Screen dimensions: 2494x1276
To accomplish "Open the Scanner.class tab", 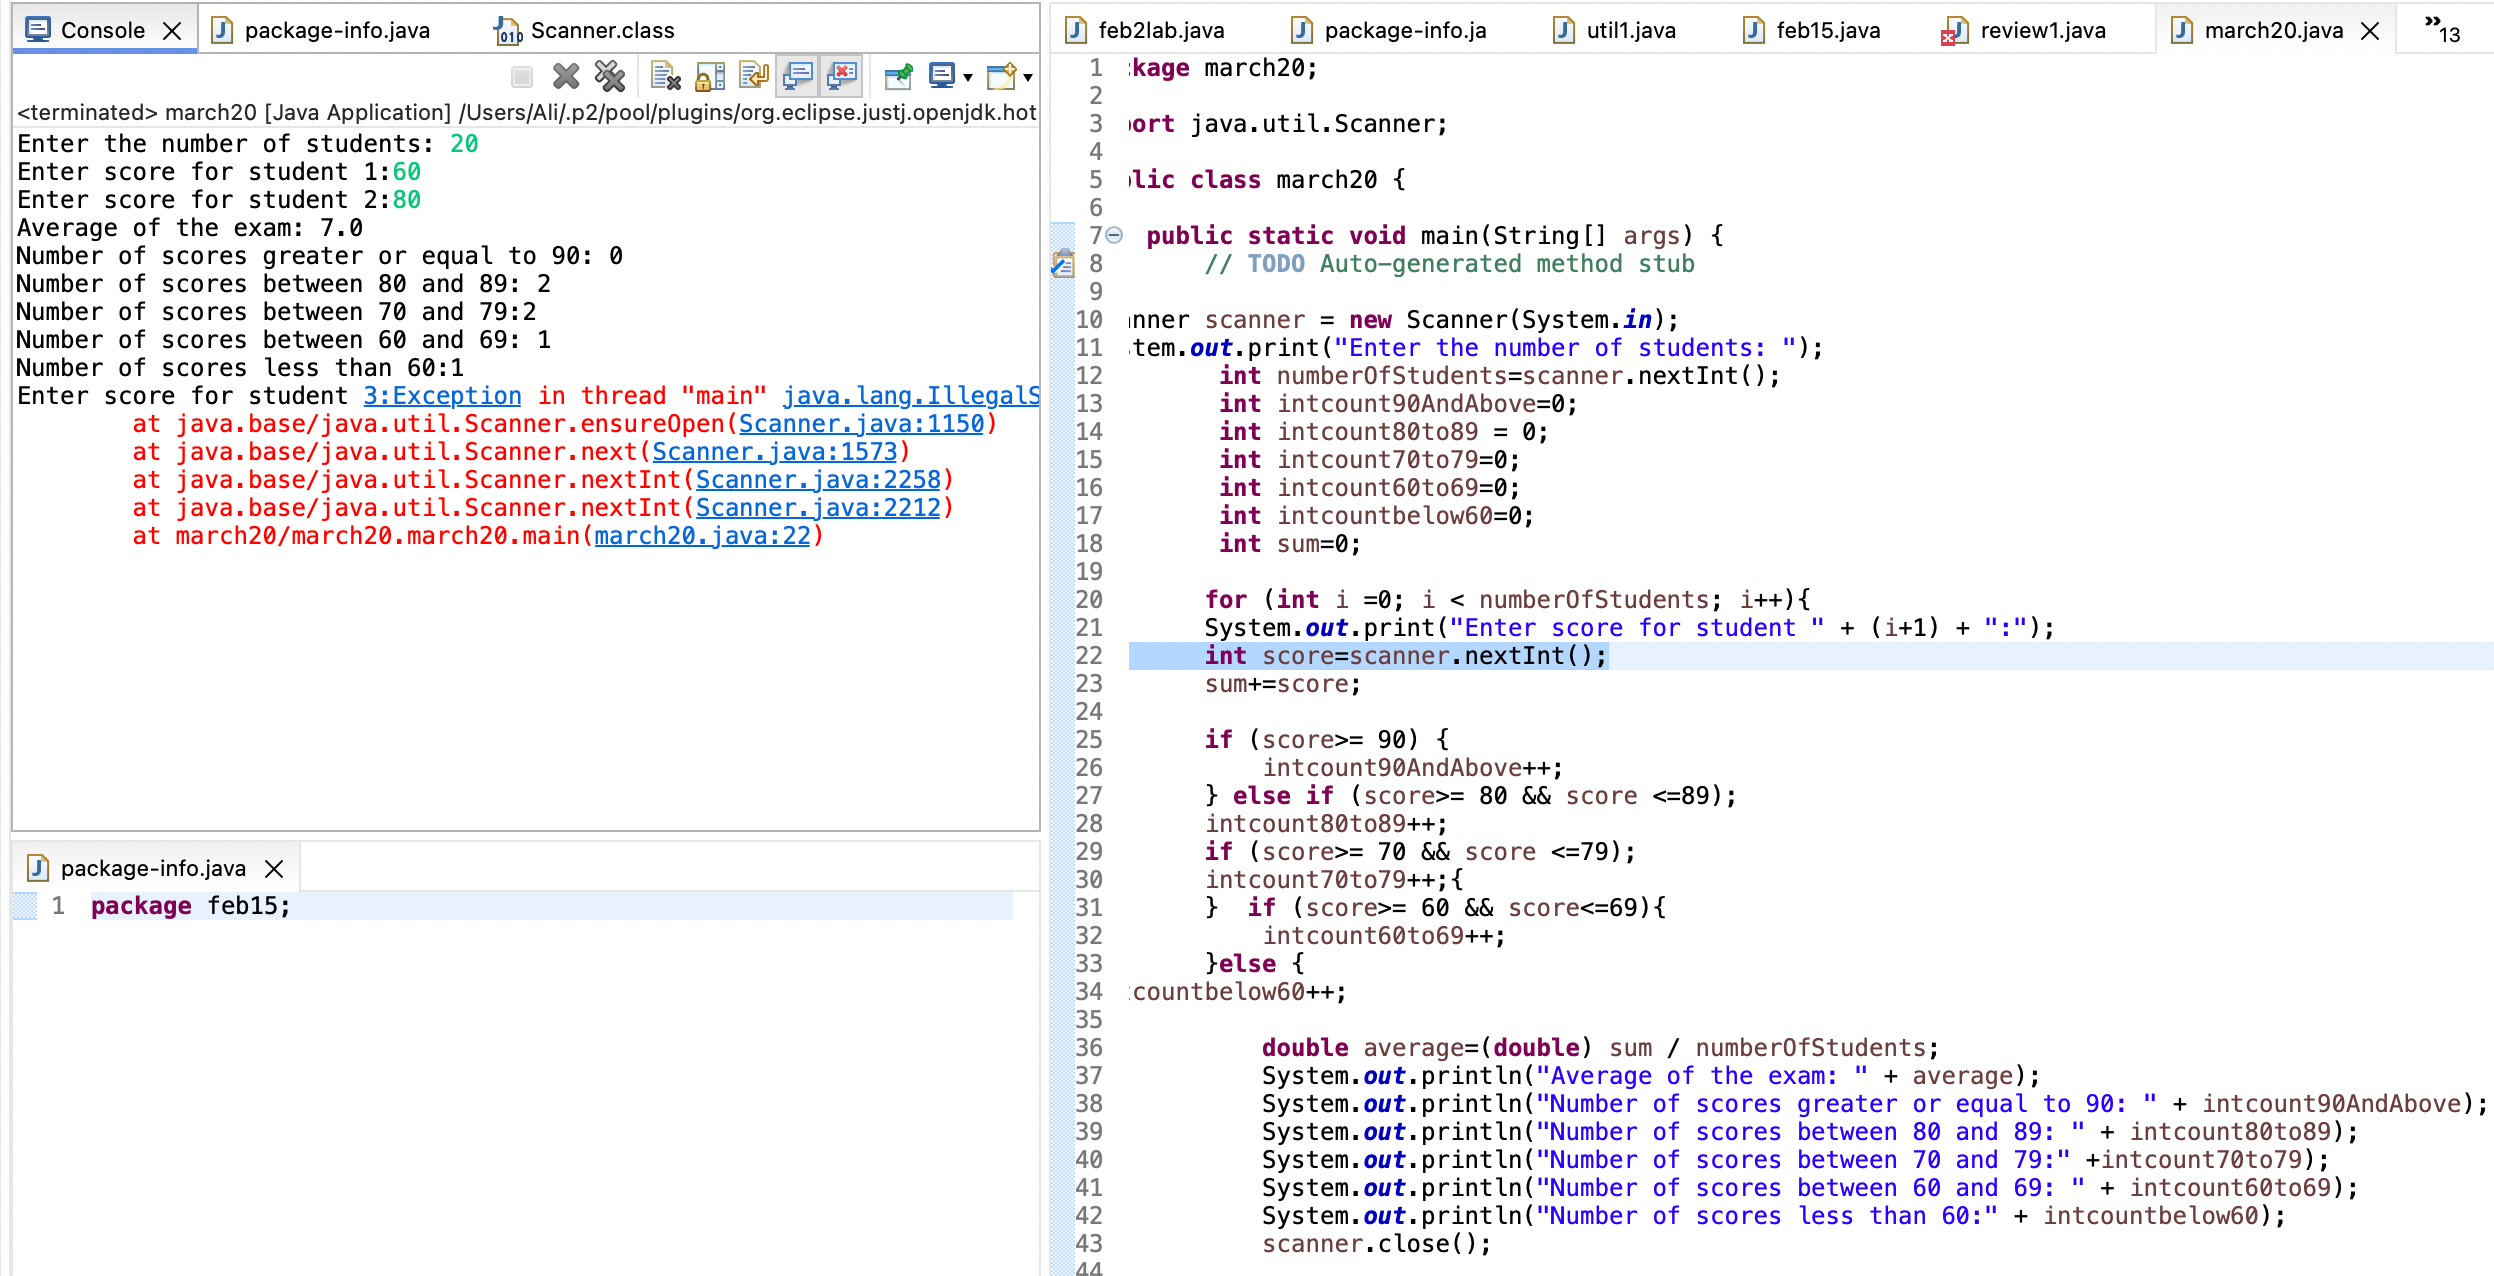I will 601,31.
